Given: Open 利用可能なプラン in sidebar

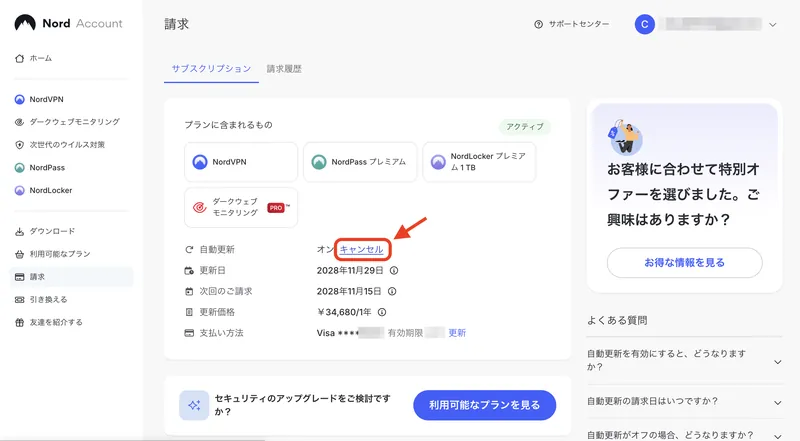Looking at the screenshot, I should click(60, 254).
